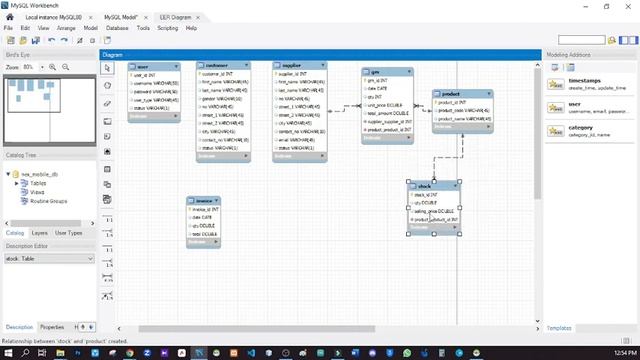This screenshot has height=360, width=640.
Task: Click the zoom out magnifier icon
Action: point(66,67)
